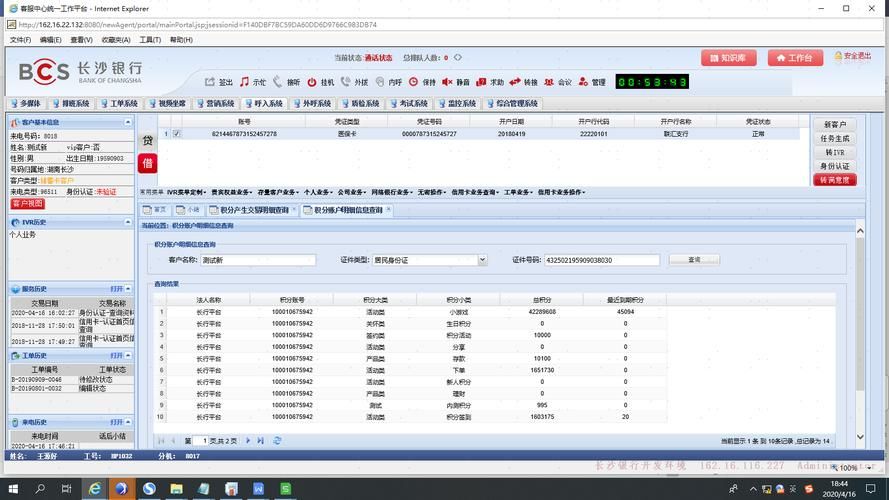Collapse the IVR历史 panel
The height and width of the screenshot is (500, 889).
point(128,222)
